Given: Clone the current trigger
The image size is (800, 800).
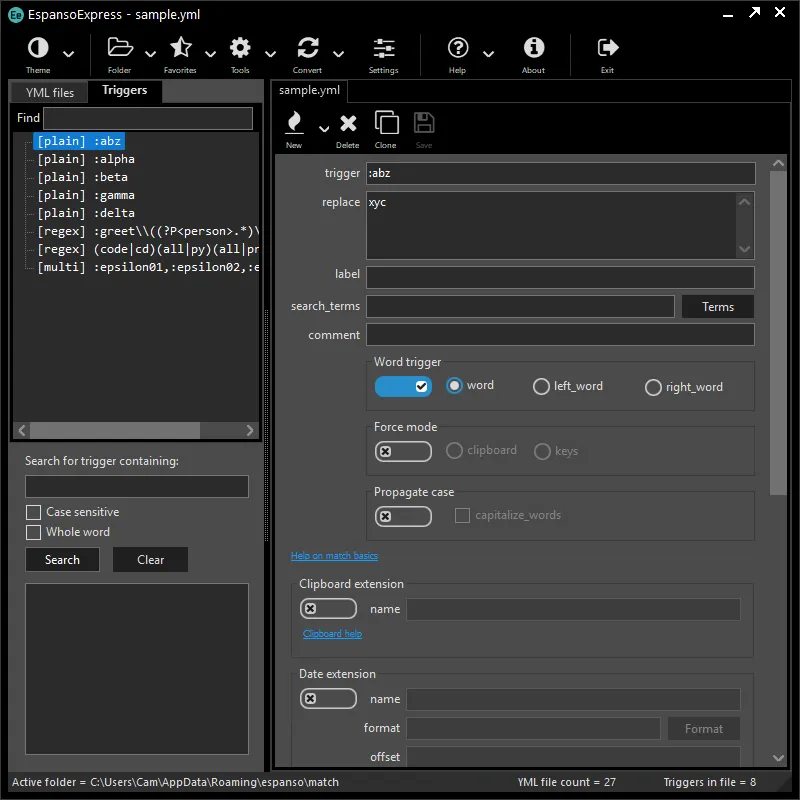Looking at the screenshot, I should [x=386, y=123].
